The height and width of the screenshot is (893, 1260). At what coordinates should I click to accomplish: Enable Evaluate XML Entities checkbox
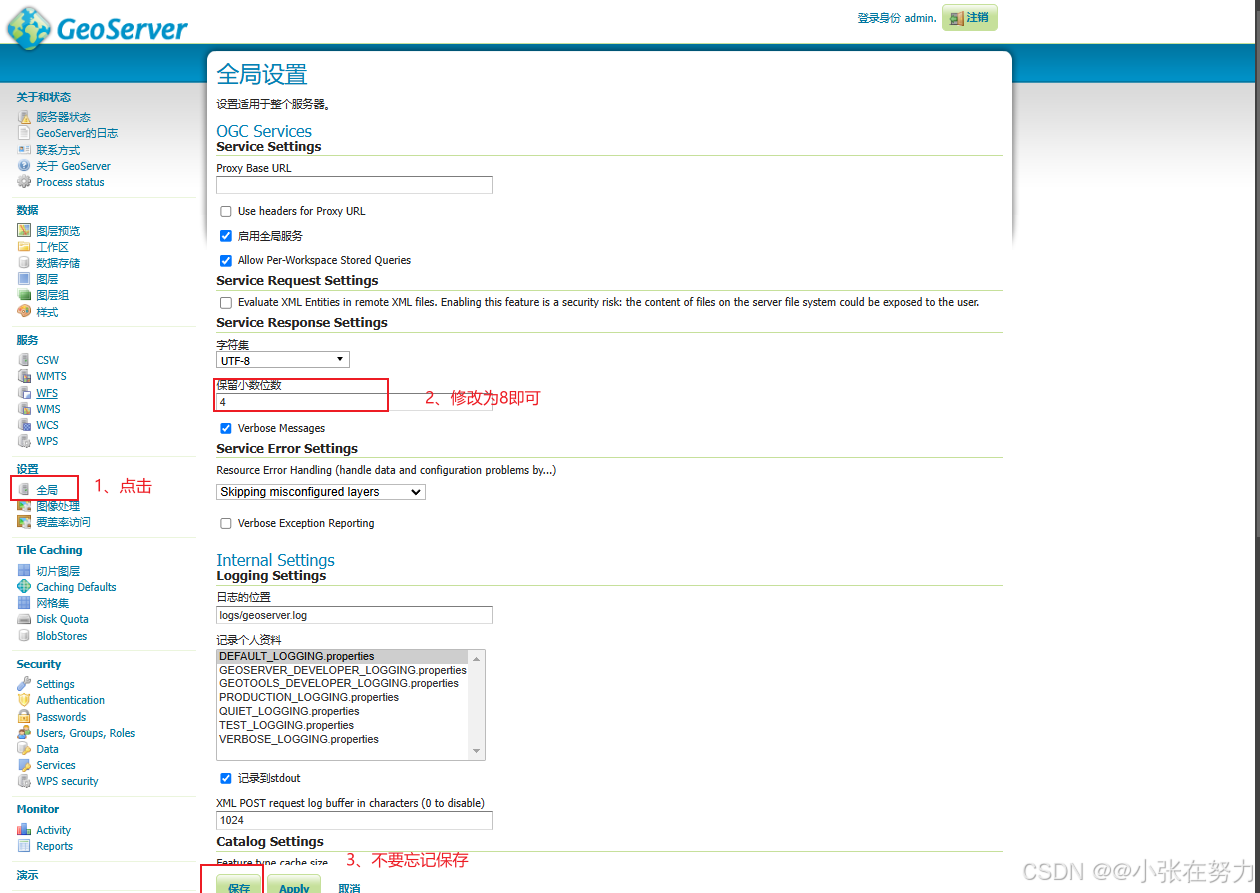click(x=226, y=302)
